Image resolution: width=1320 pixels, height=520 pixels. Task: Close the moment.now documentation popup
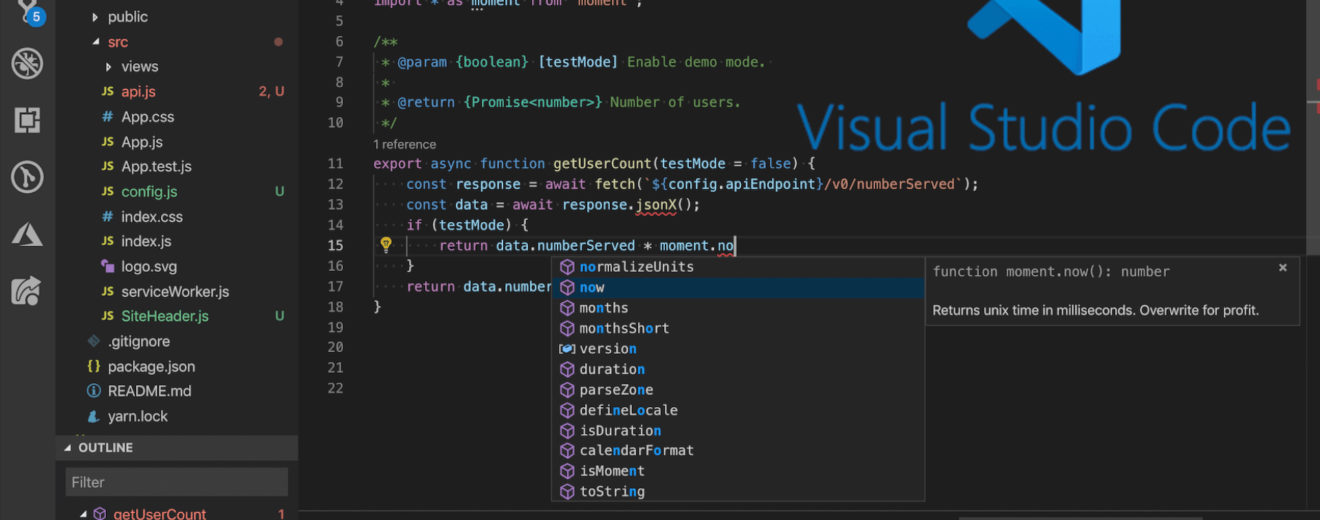(1283, 268)
